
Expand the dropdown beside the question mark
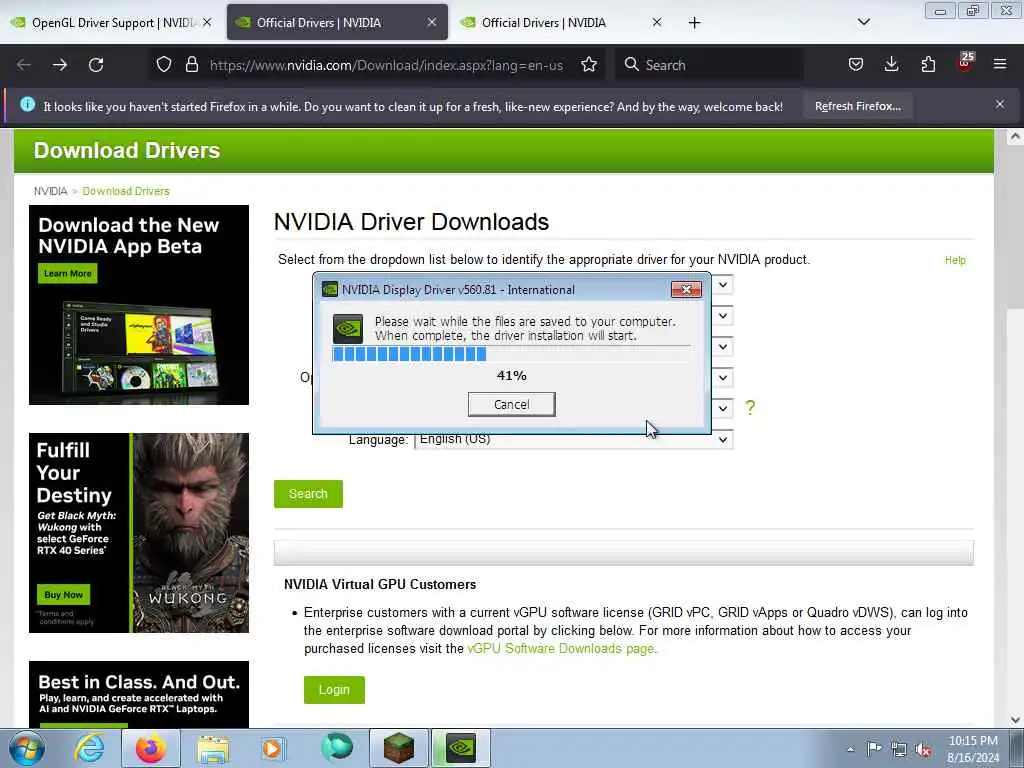click(723, 408)
